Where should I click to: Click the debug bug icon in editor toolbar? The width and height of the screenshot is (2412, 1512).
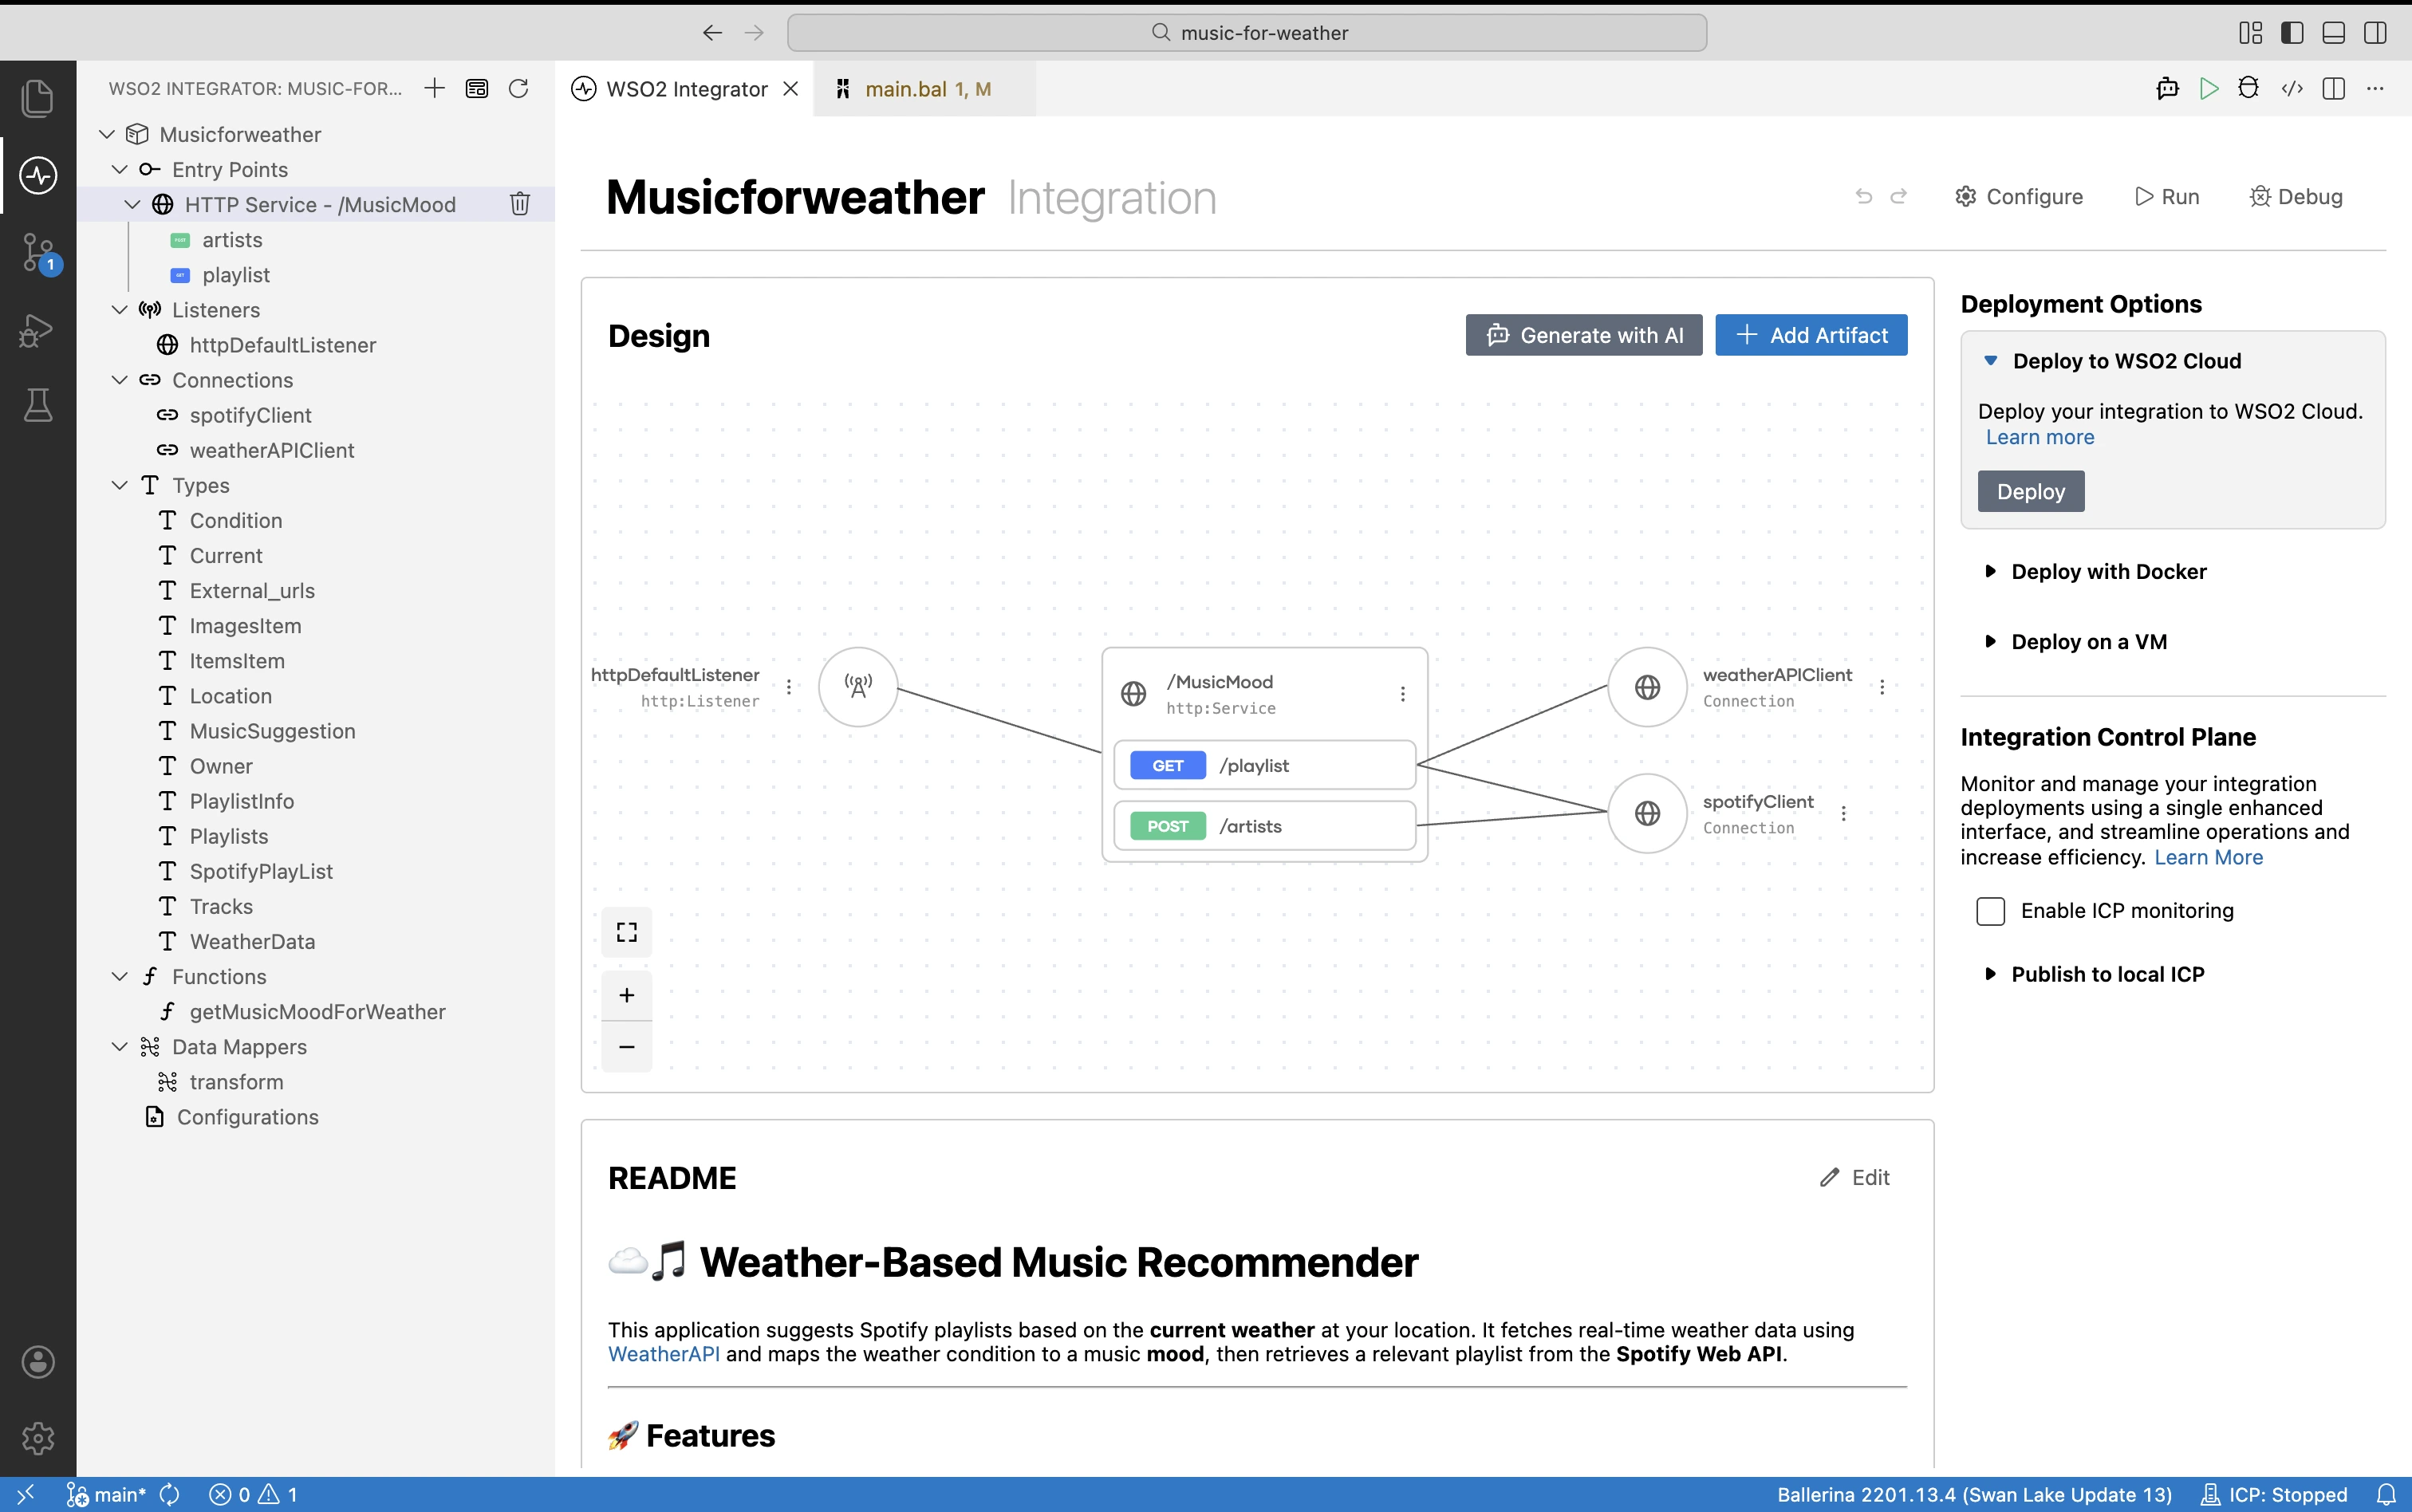click(x=2249, y=89)
